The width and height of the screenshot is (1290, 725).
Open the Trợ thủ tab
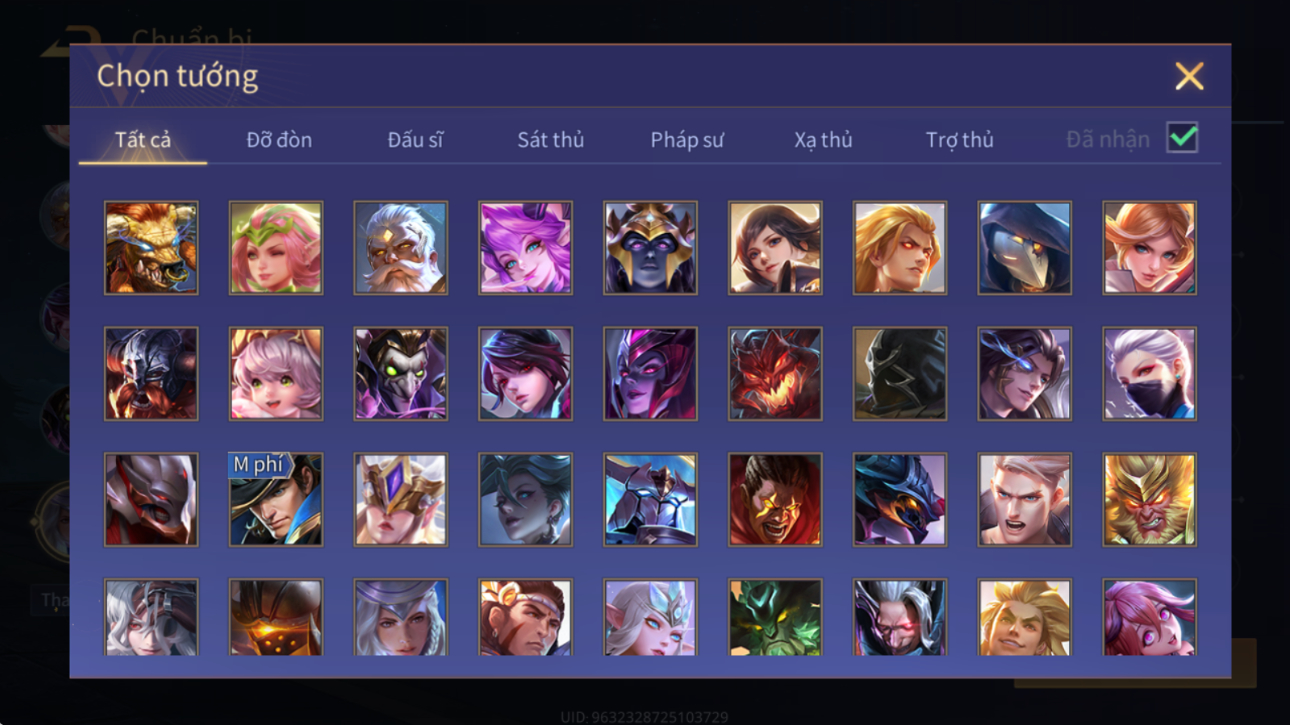(959, 140)
